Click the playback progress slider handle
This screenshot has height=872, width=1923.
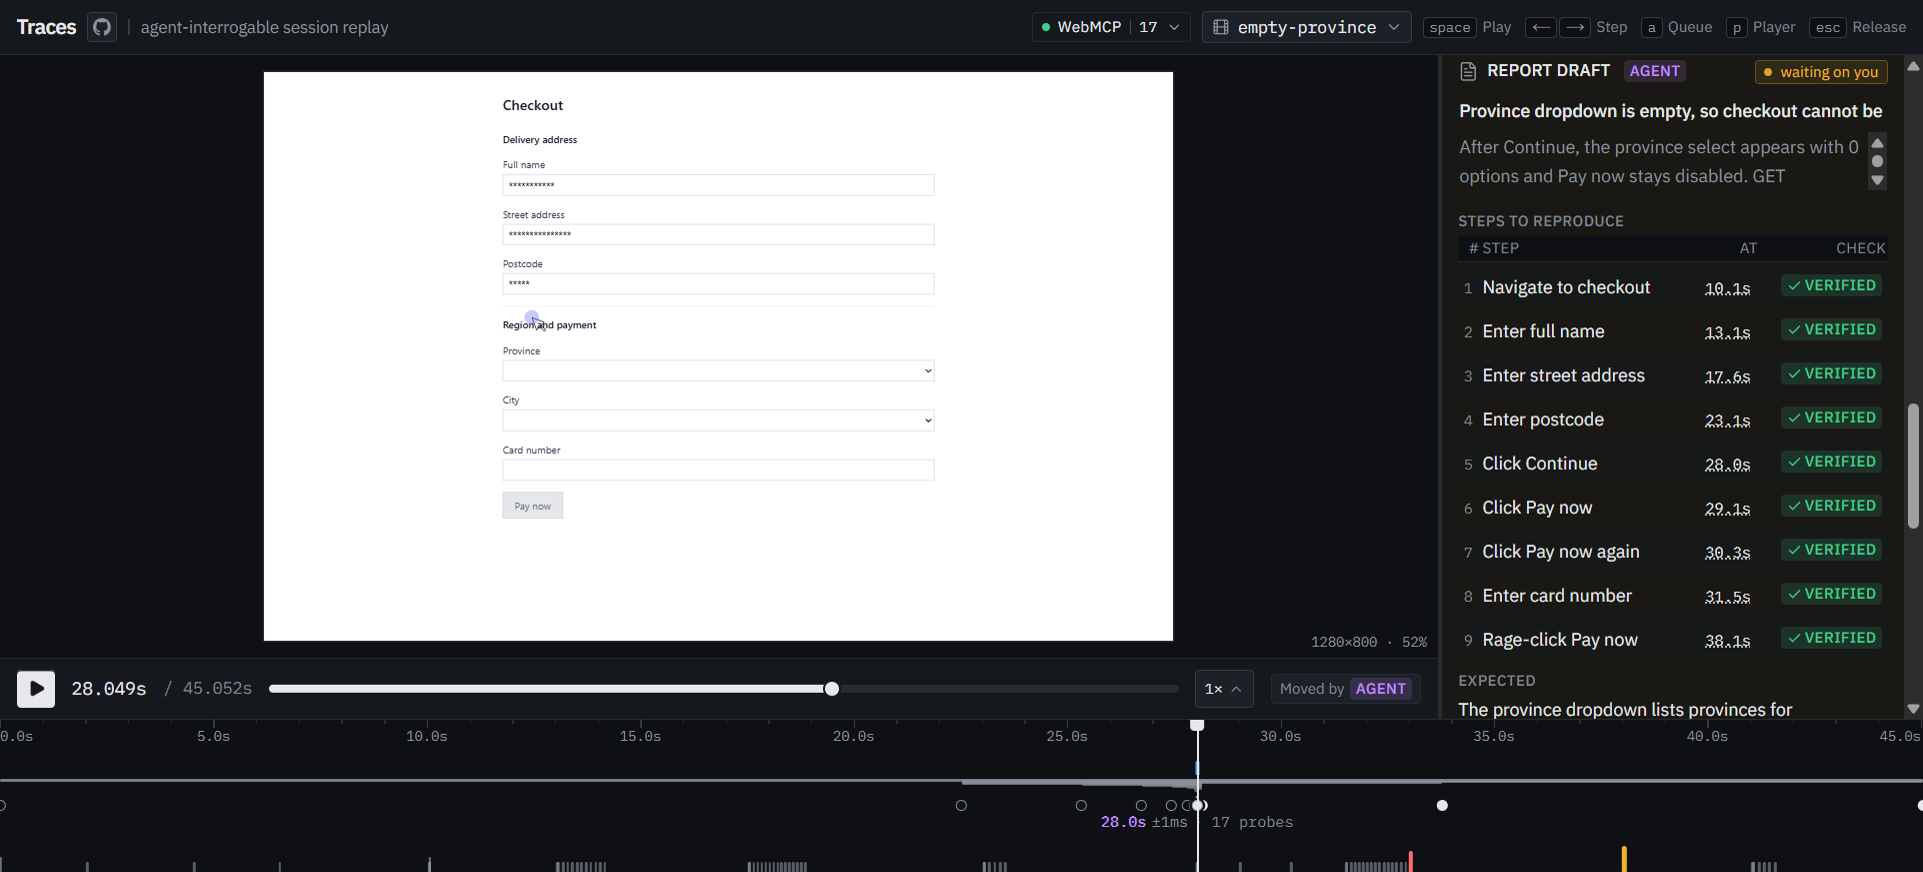click(832, 689)
